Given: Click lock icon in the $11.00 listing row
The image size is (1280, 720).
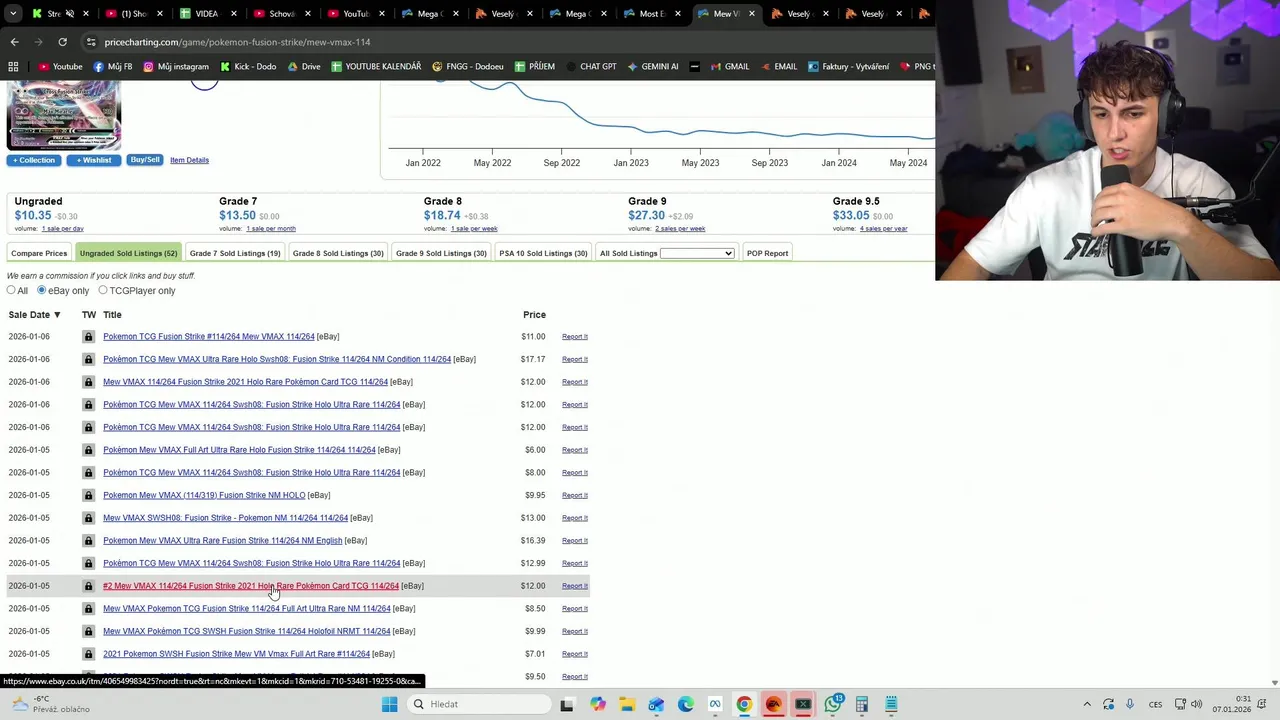Looking at the screenshot, I should pyautogui.click(x=88, y=337).
